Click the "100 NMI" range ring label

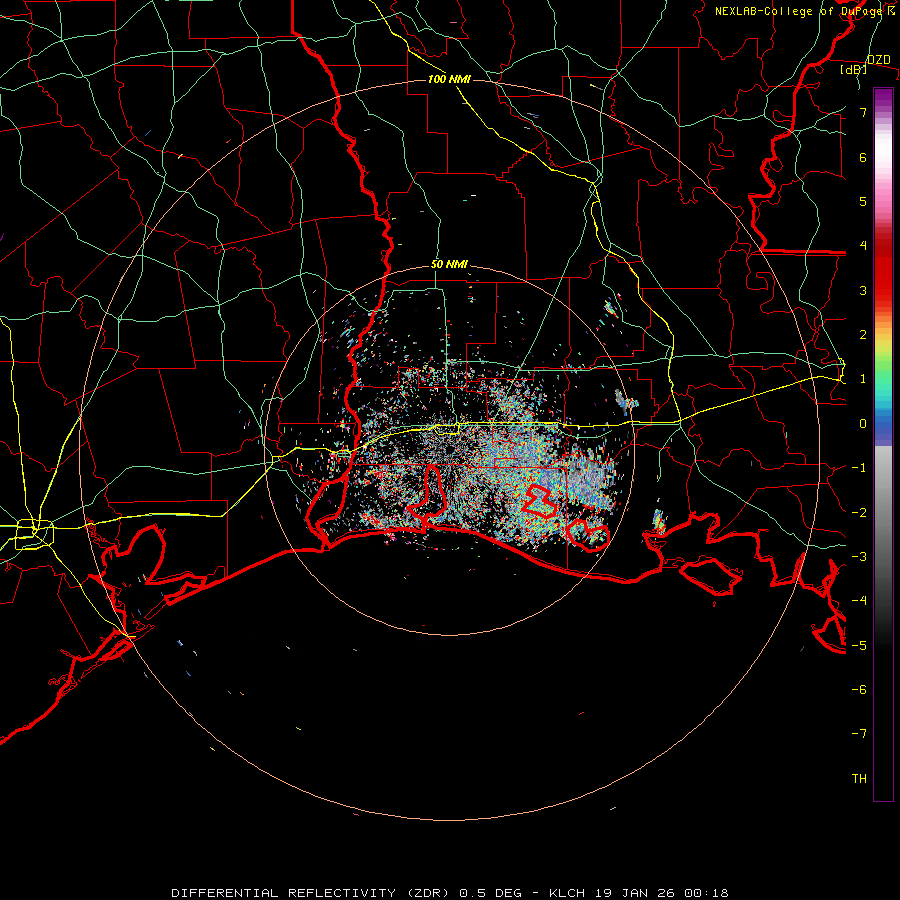[x=449, y=79]
